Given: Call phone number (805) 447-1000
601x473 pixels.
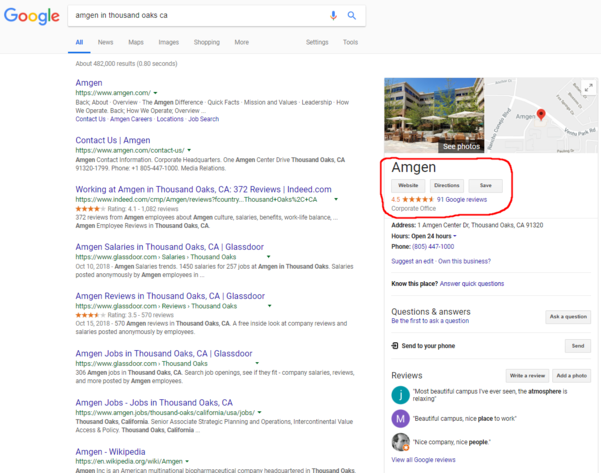Looking at the screenshot, I should pos(433,246).
